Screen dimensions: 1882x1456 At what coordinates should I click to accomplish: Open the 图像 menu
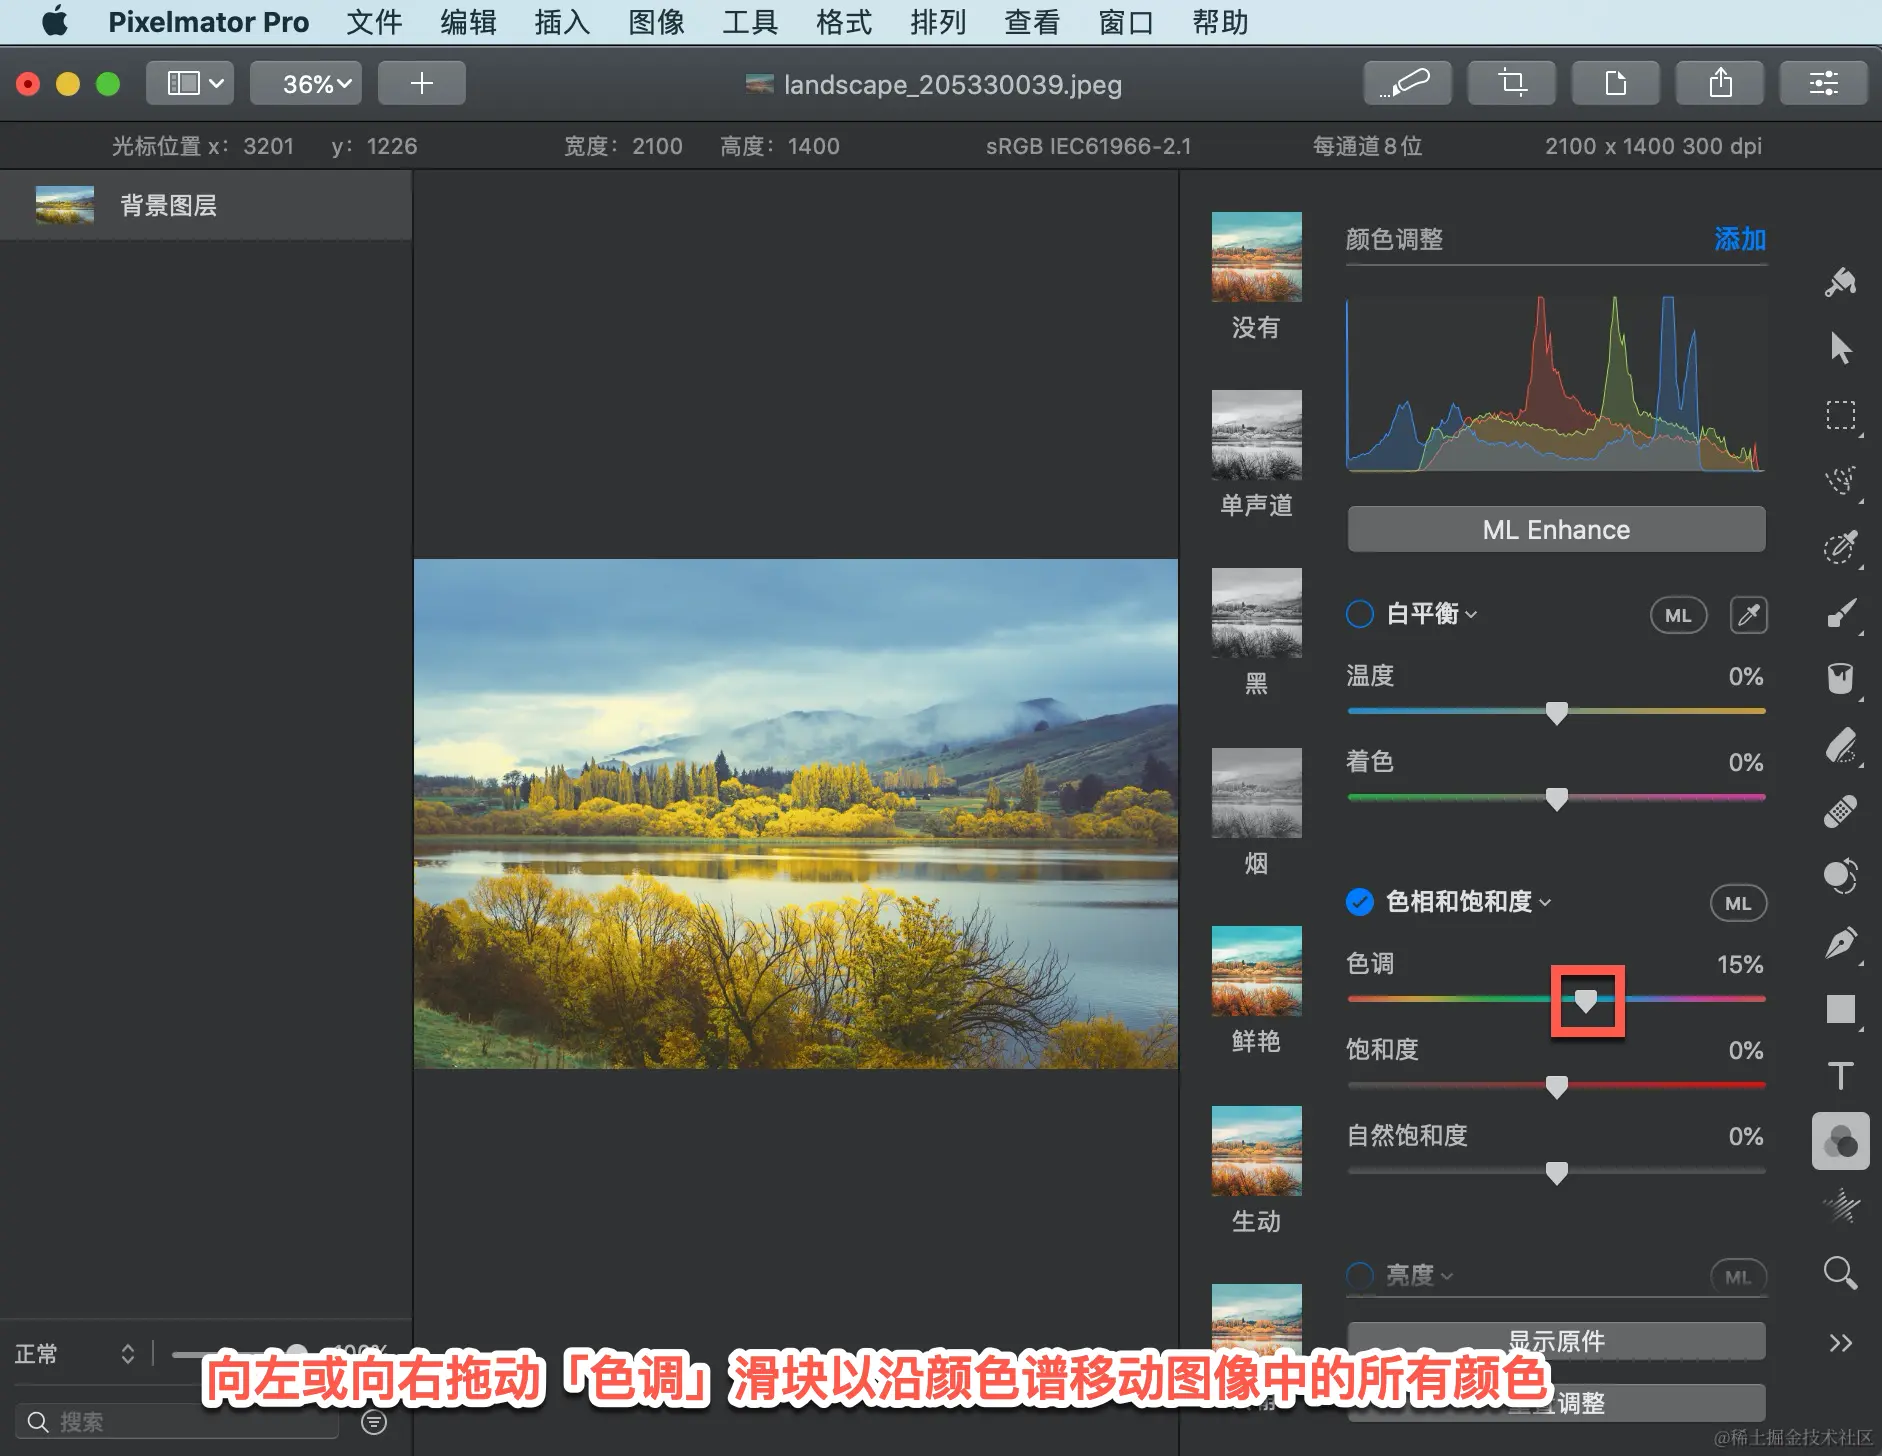click(656, 22)
